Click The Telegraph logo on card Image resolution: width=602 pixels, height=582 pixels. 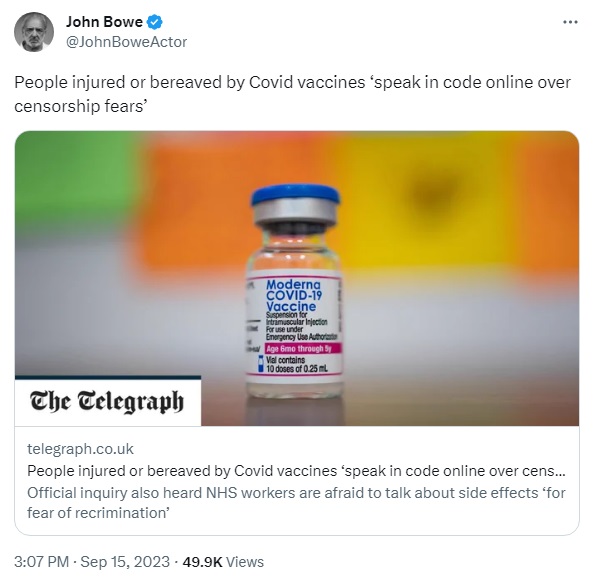pyautogui.click(x=107, y=401)
